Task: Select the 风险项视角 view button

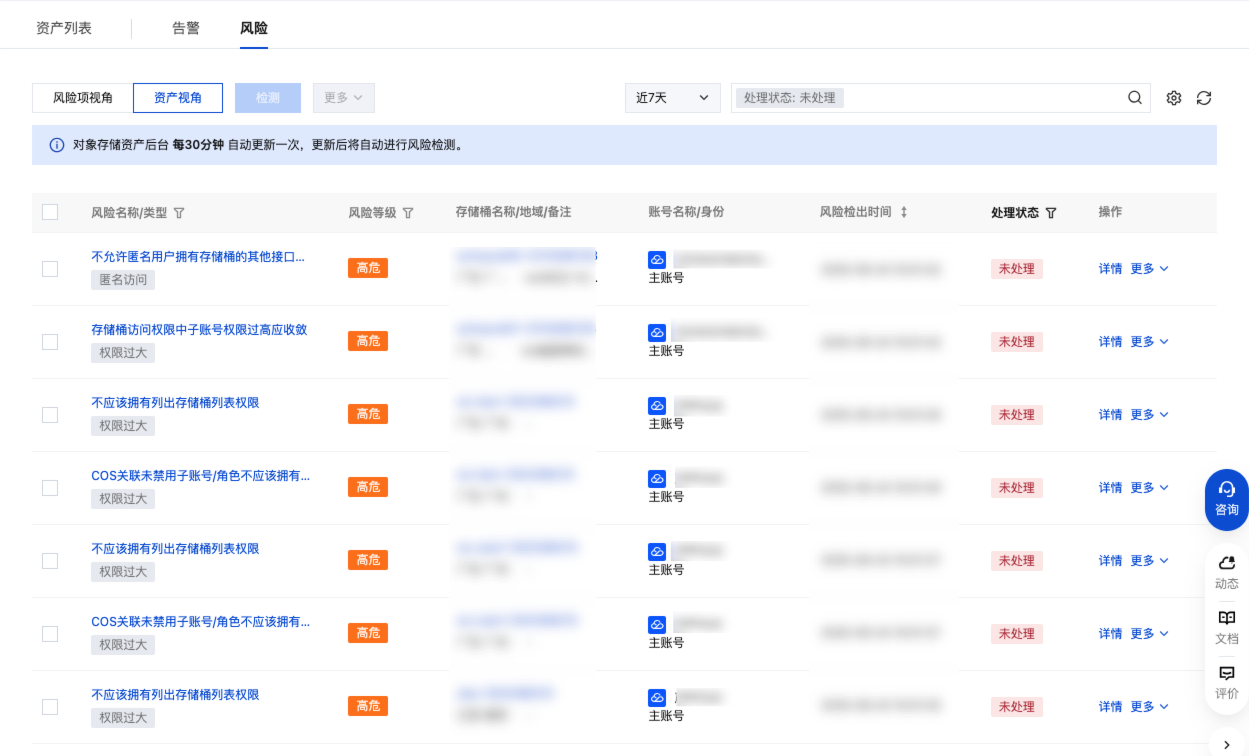Action: (x=83, y=98)
